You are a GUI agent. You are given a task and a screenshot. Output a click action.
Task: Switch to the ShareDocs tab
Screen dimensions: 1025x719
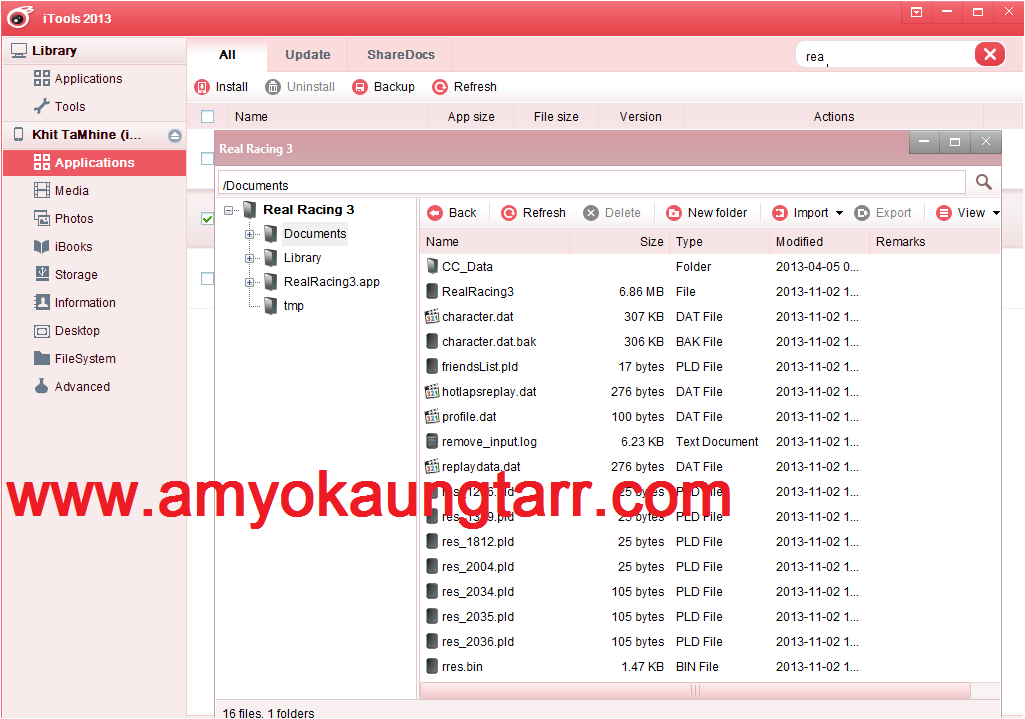pos(400,55)
